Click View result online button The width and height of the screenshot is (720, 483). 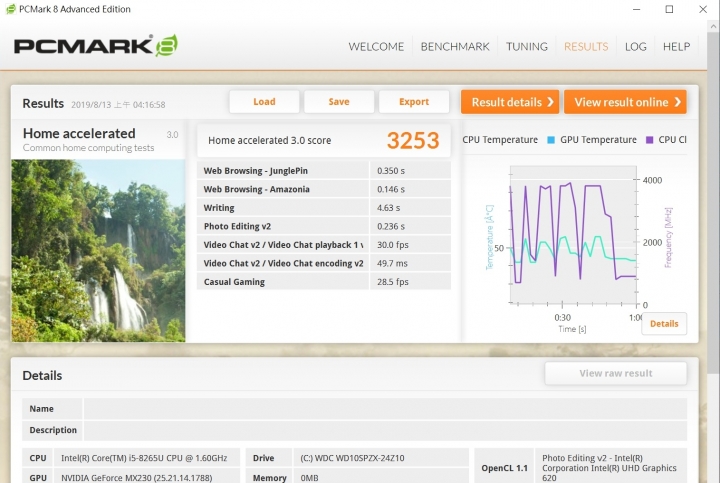point(625,102)
